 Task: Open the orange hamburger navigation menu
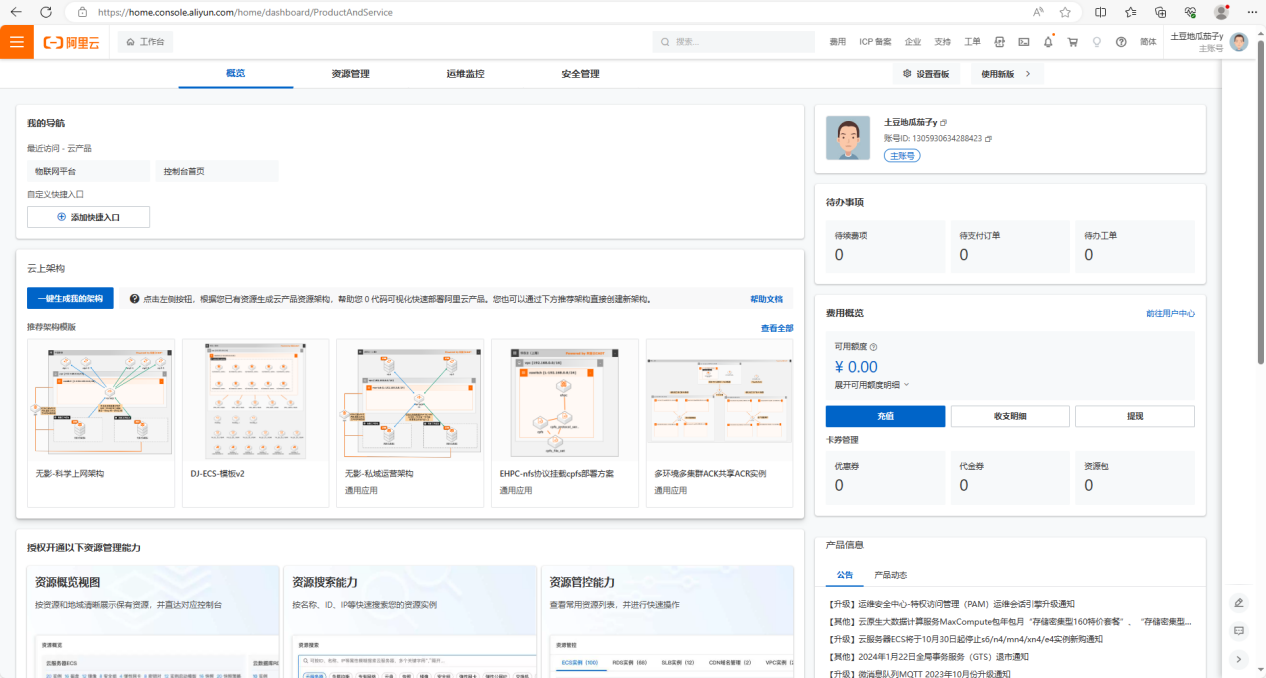click(16, 42)
